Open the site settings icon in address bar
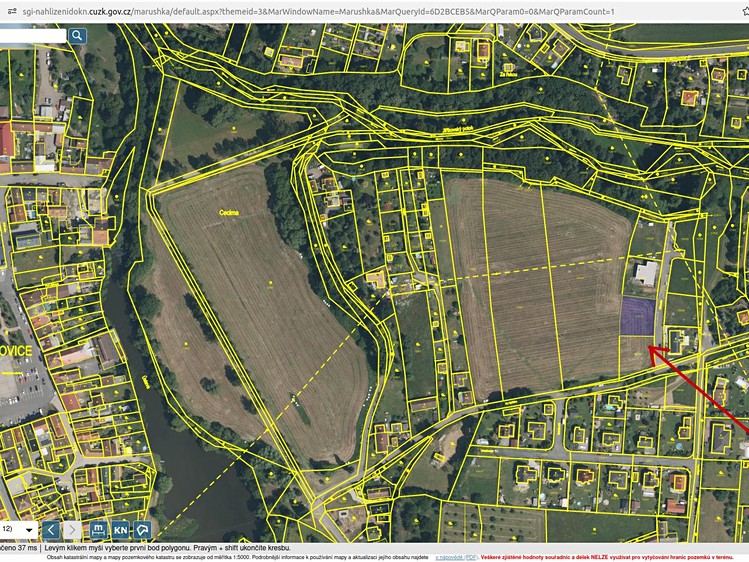The image size is (749, 562). tap(12, 11)
